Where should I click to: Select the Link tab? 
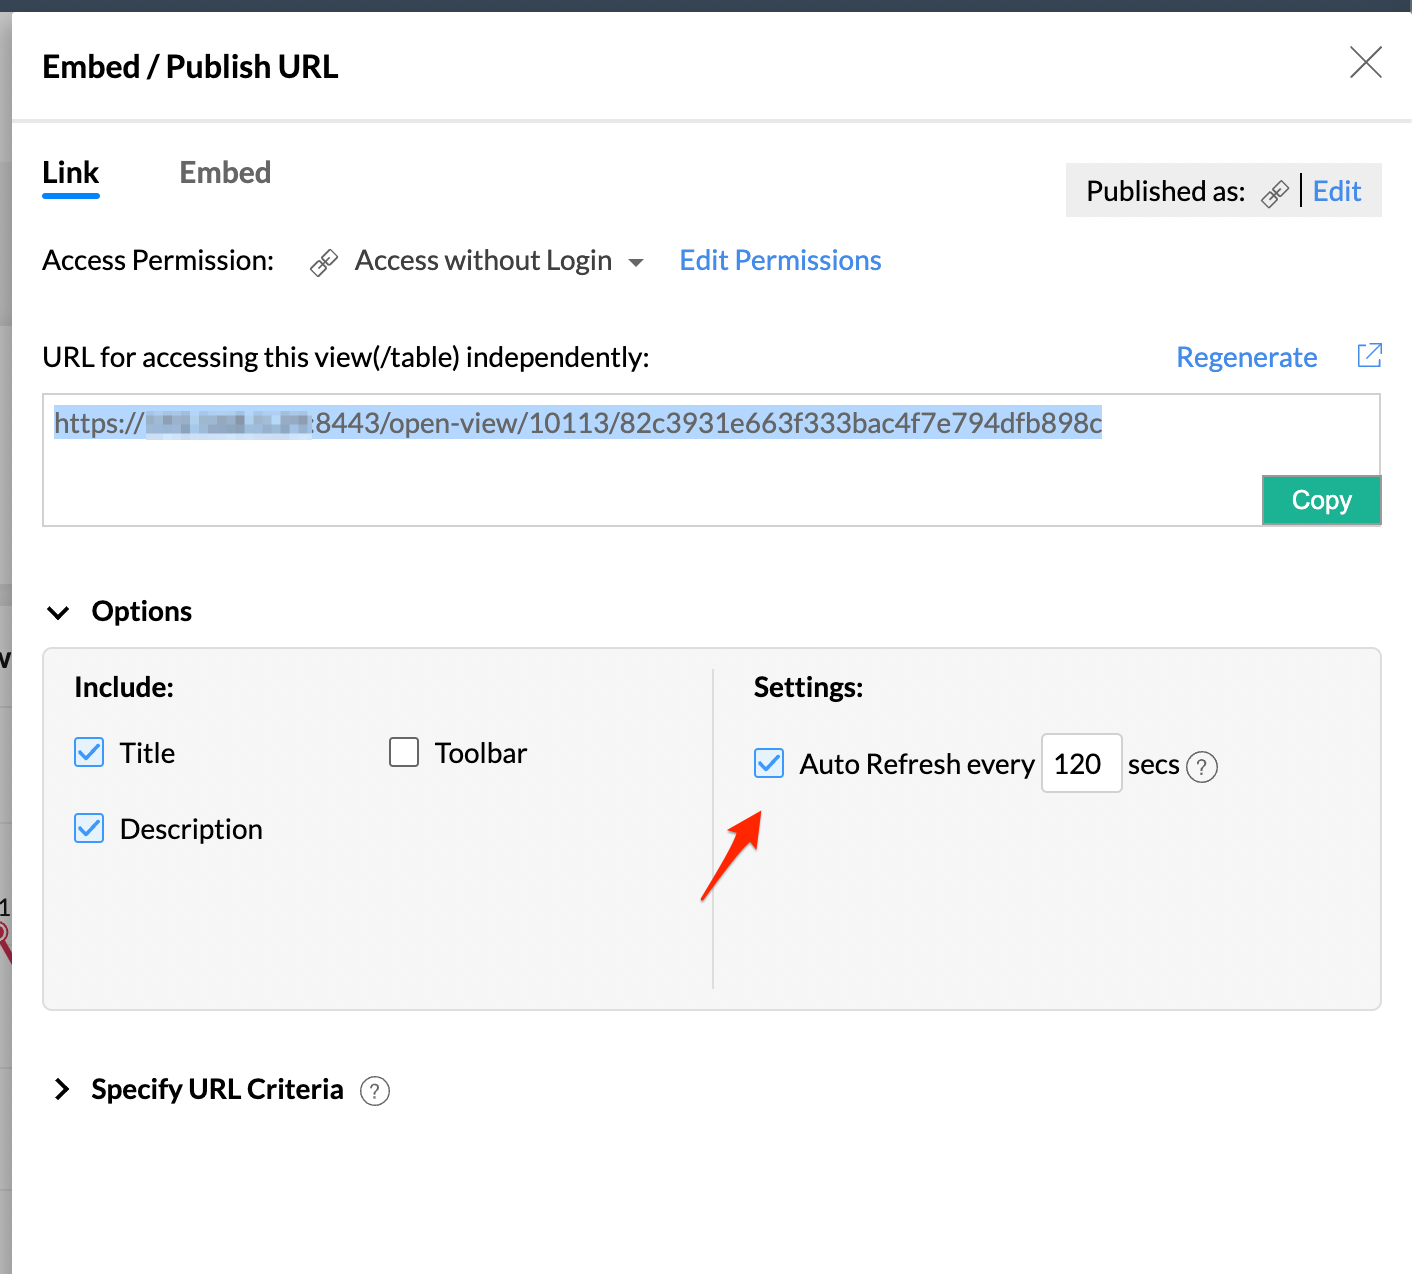(71, 173)
